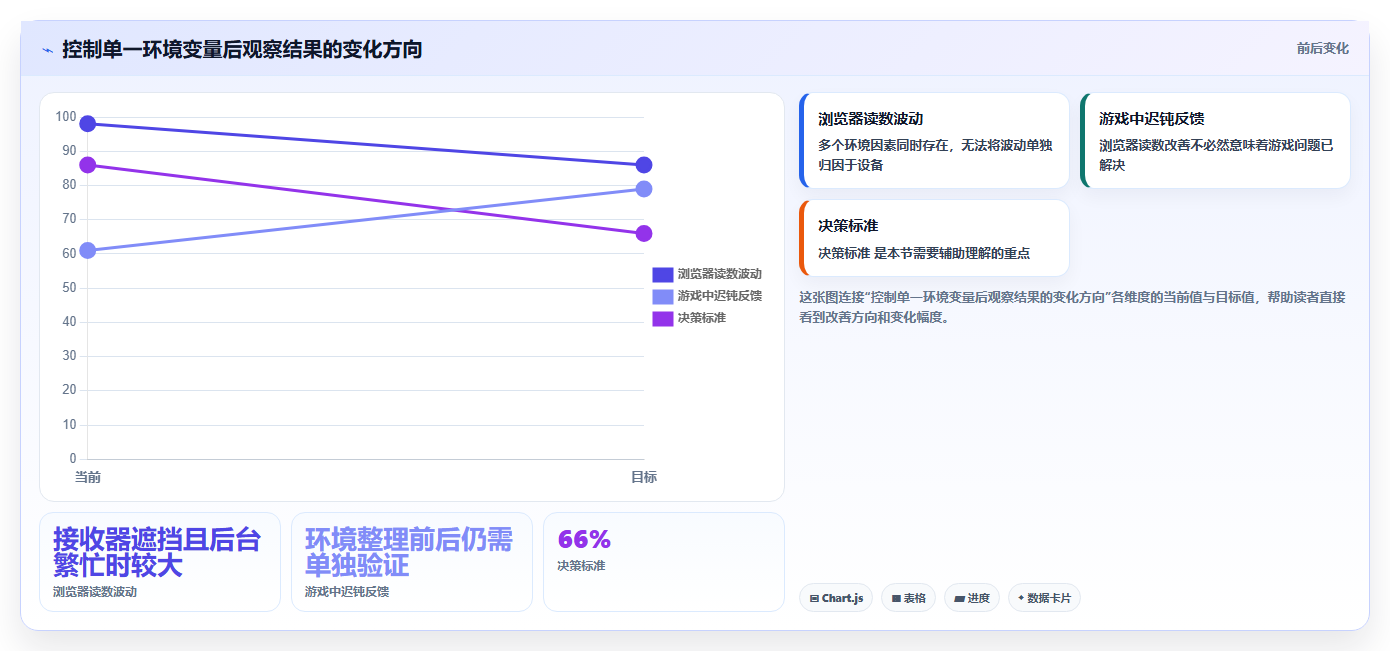Image resolution: width=1390 pixels, height=651 pixels.
Task: Click legend label 游戏中迟钝反馈
Action: pos(720,296)
